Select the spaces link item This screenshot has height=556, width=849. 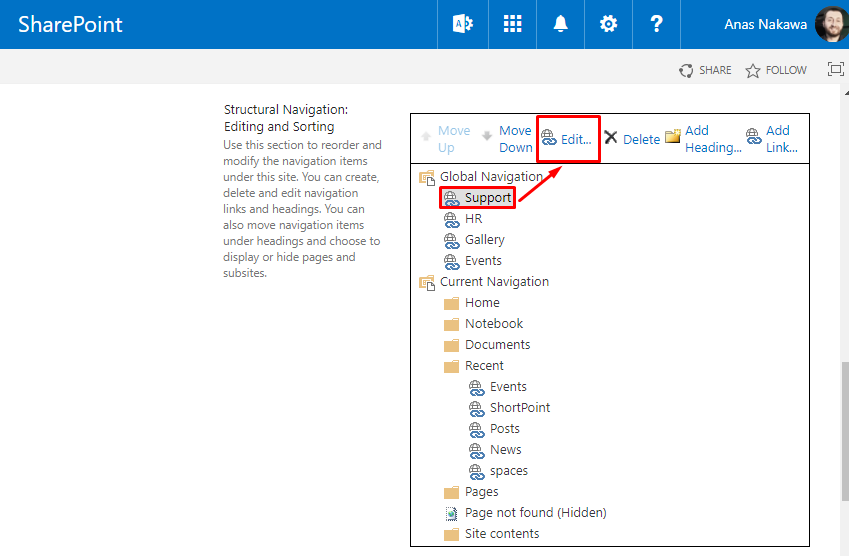[508, 471]
